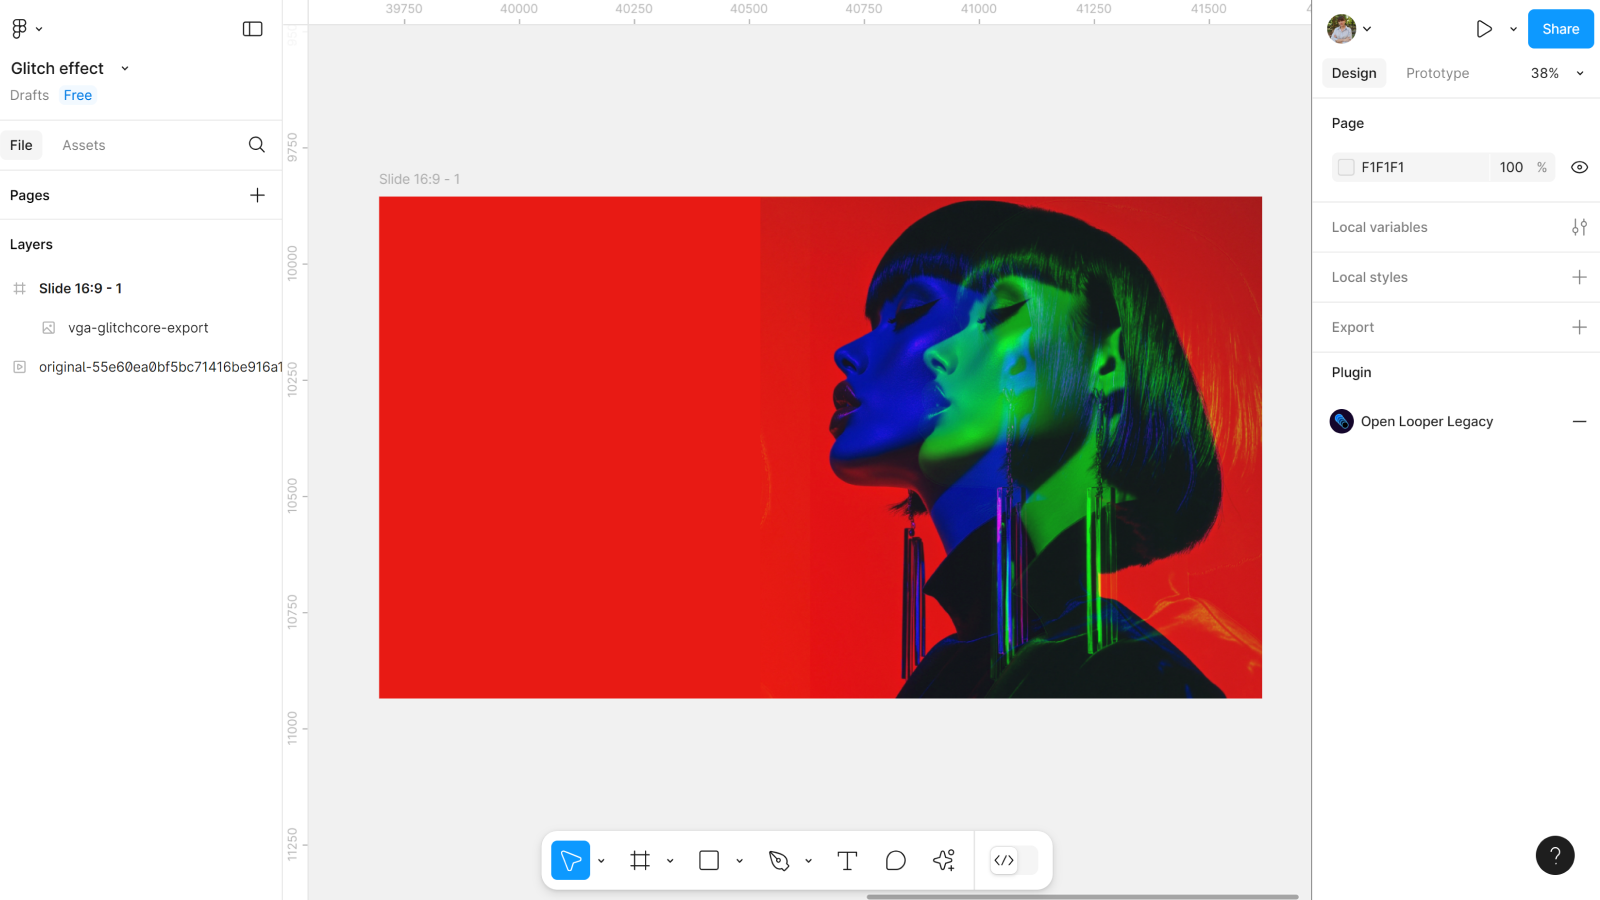Expand the Glitch effect file name menu
This screenshot has width=1600, height=900.
tap(125, 68)
